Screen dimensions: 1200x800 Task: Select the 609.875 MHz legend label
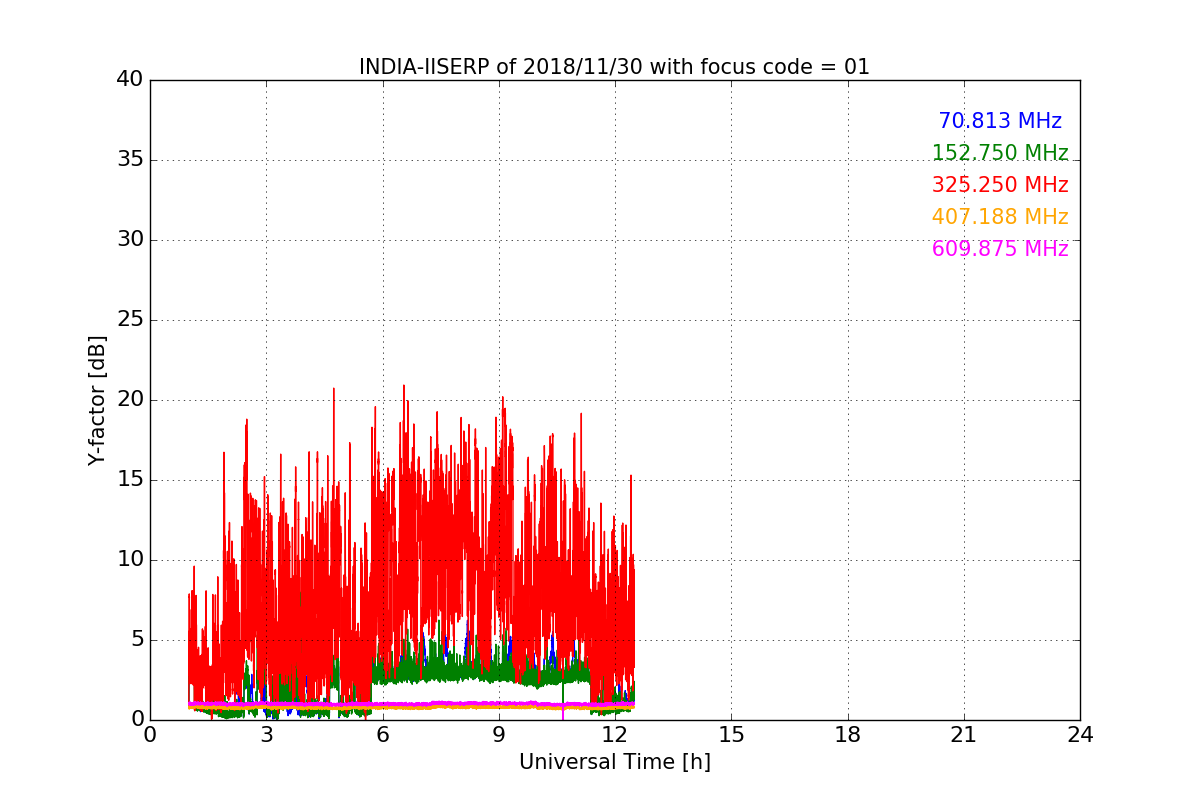coord(1000,249)
